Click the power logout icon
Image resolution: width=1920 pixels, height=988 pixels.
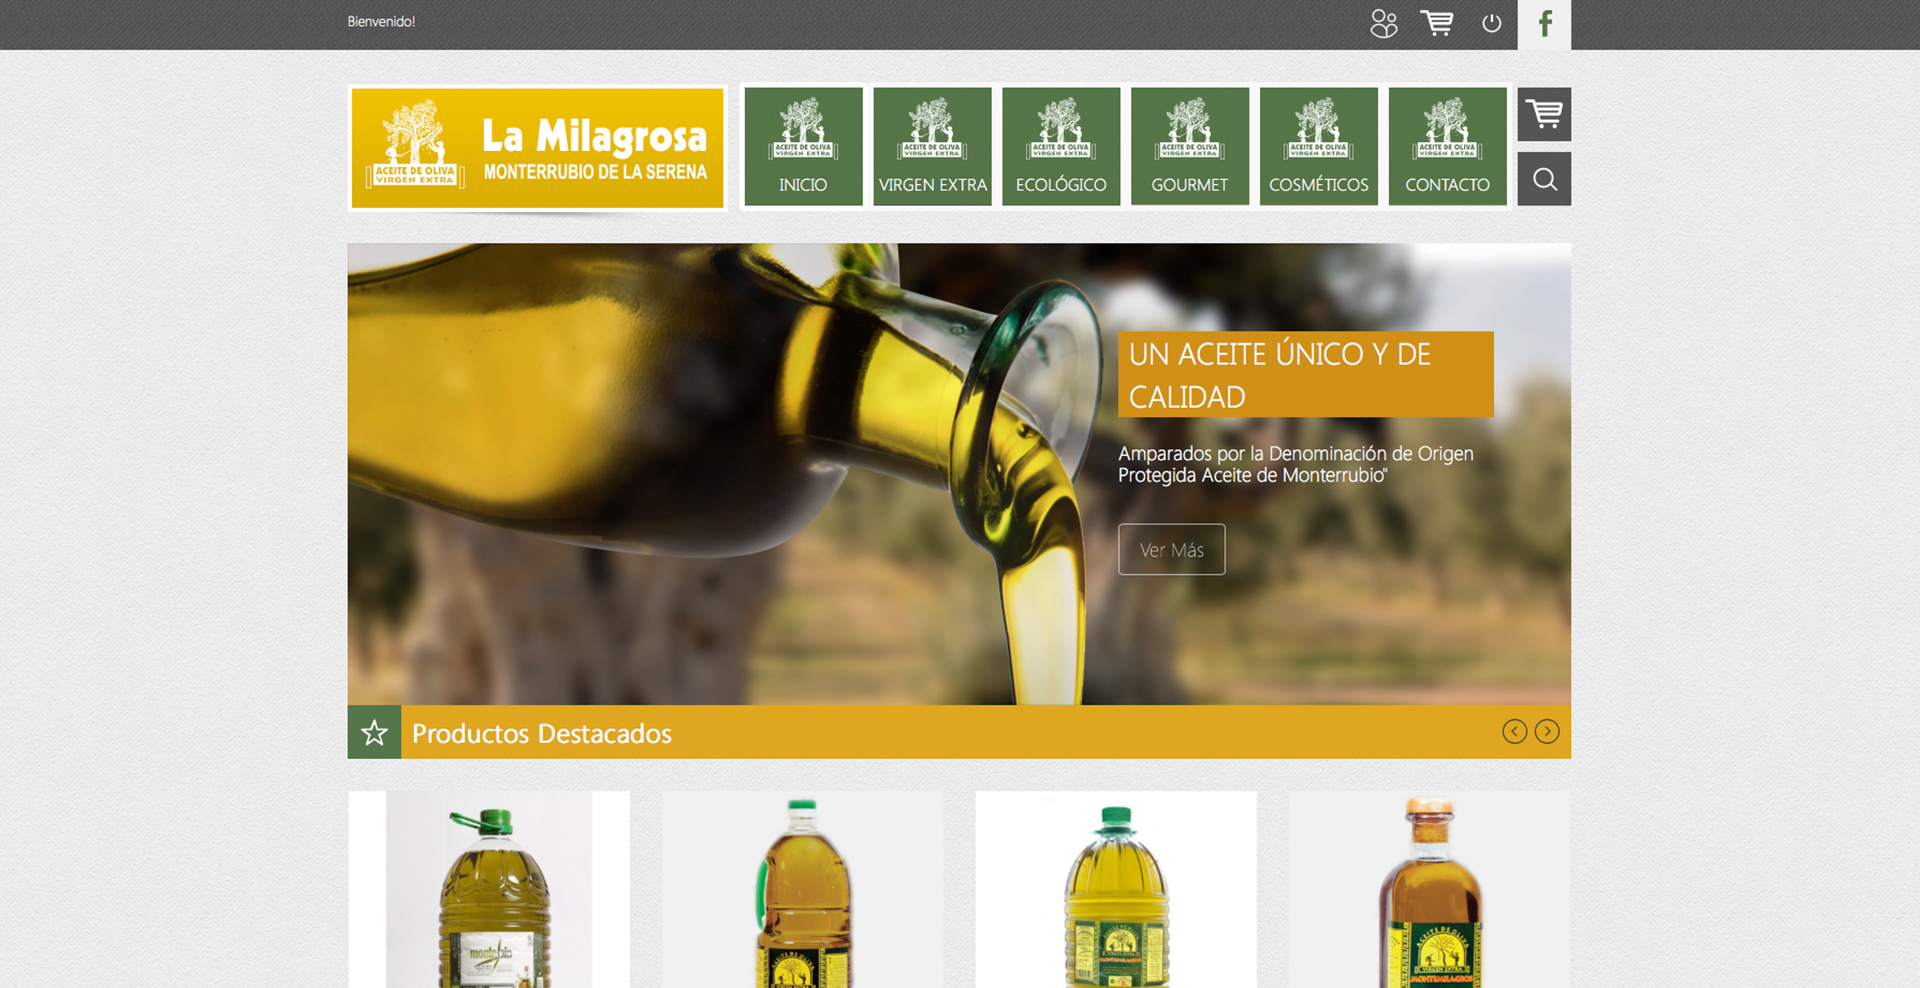pyautogui.click(x=1491, y=23)
